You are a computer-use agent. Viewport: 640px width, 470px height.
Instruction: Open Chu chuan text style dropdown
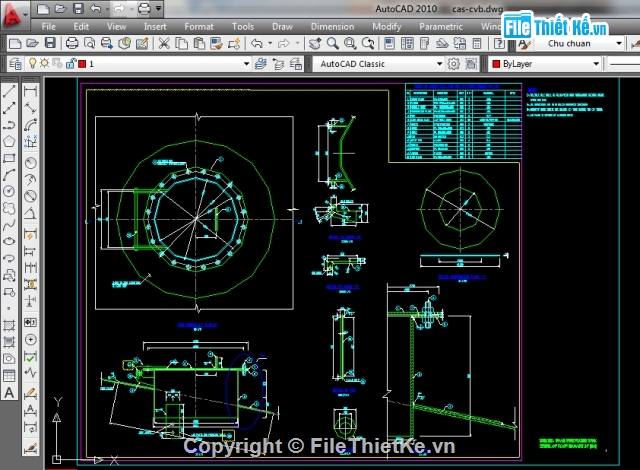point(619,43)
